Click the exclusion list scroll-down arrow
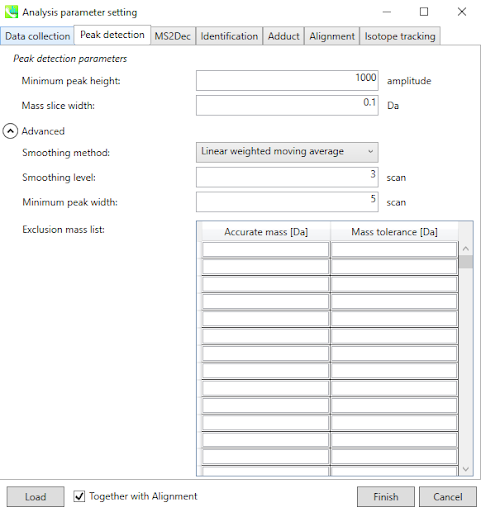 click(x=466, y=469)
